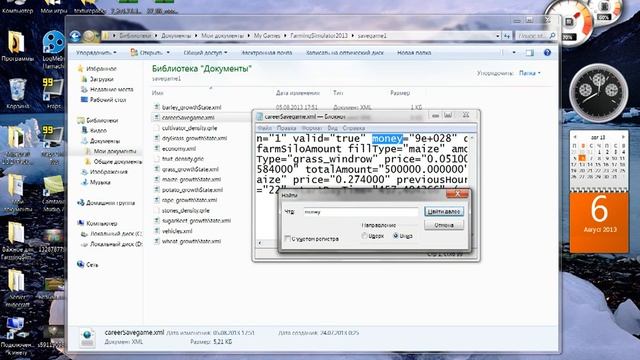This screenshot has height=360, width=640.
Task: Click Explorer's Forward navigation arrow
Action: pyautogui.click(x=89, y=36)
